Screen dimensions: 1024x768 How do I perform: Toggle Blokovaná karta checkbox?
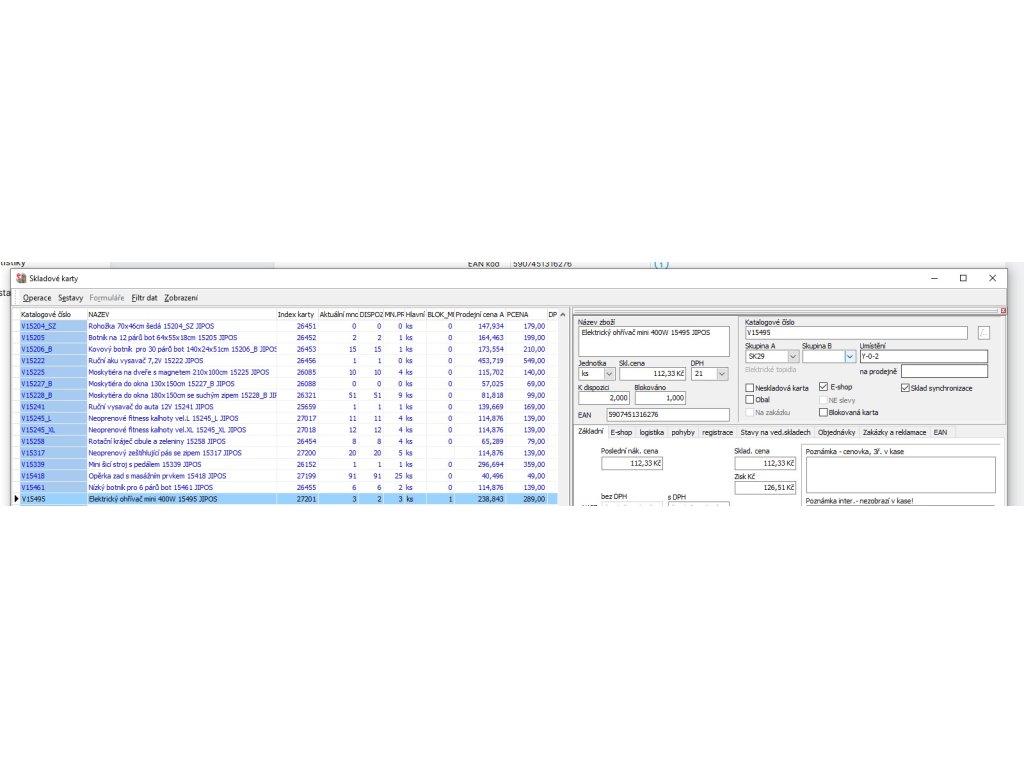(x=824, y=412)
